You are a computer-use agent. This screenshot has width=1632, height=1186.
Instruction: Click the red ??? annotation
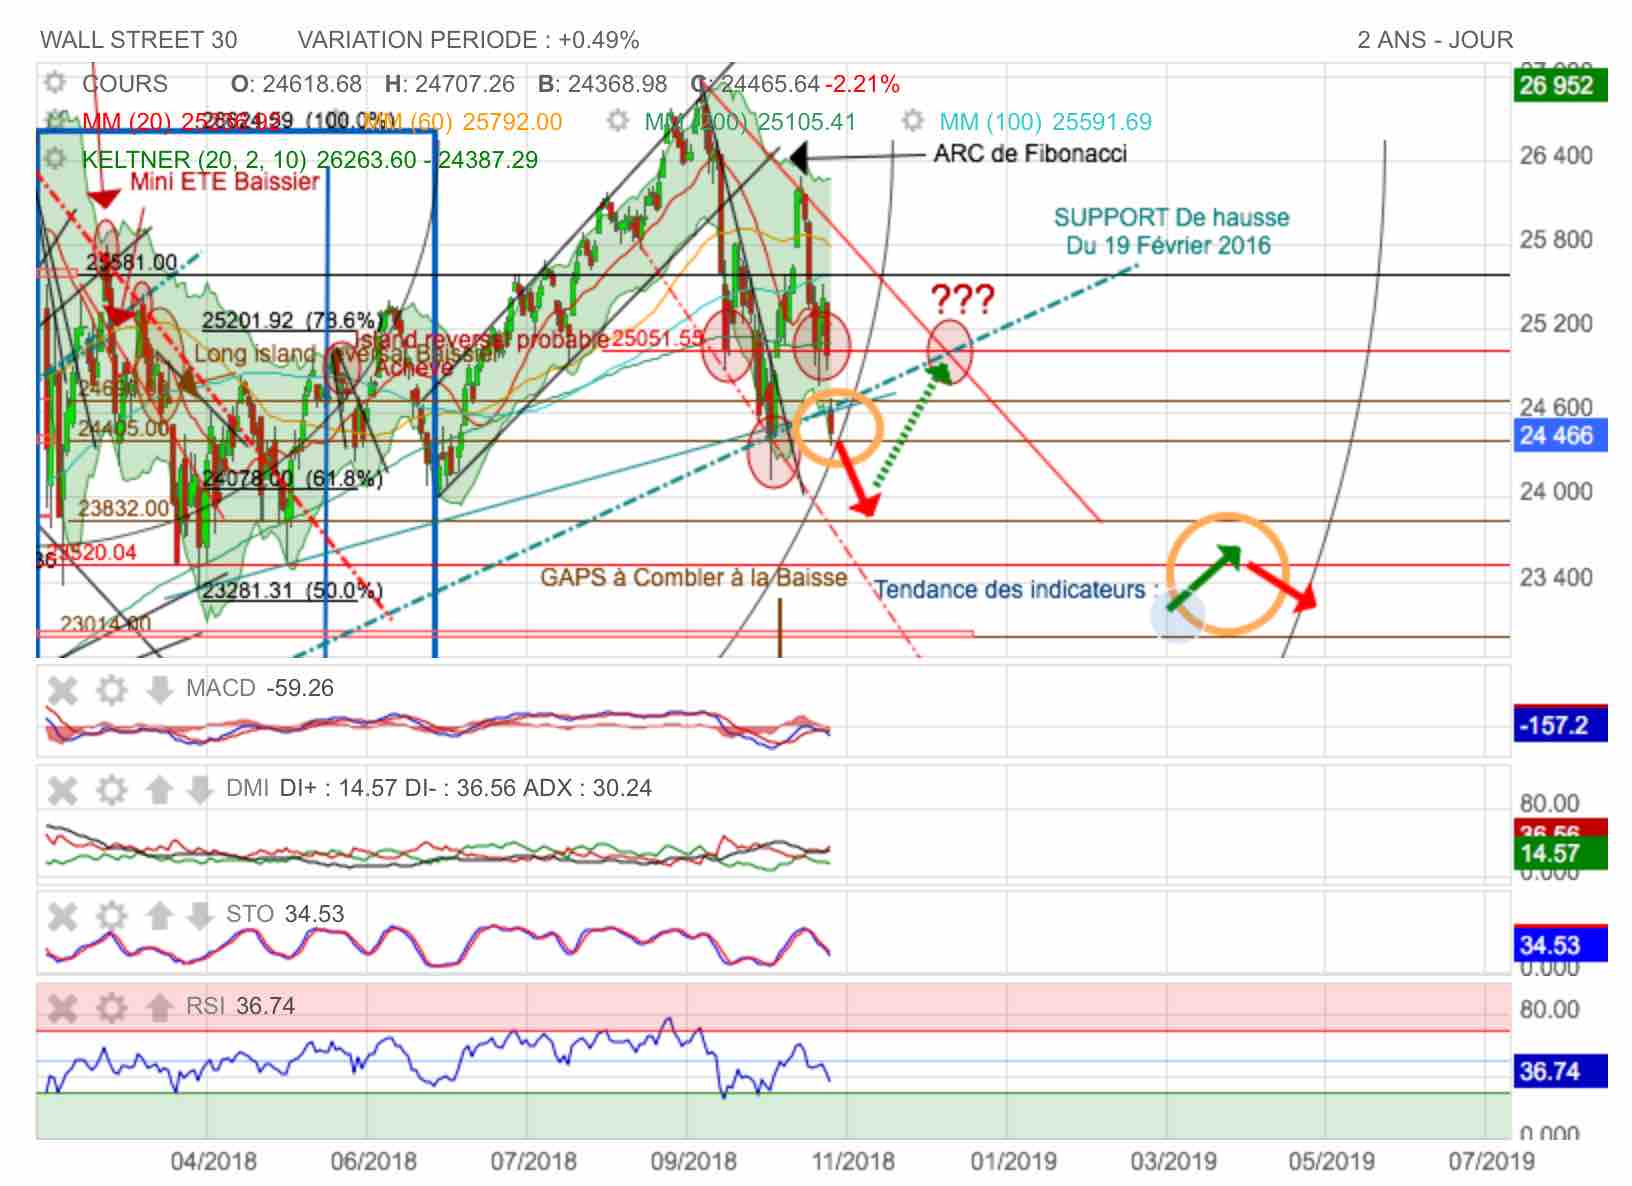click(963, 299)
